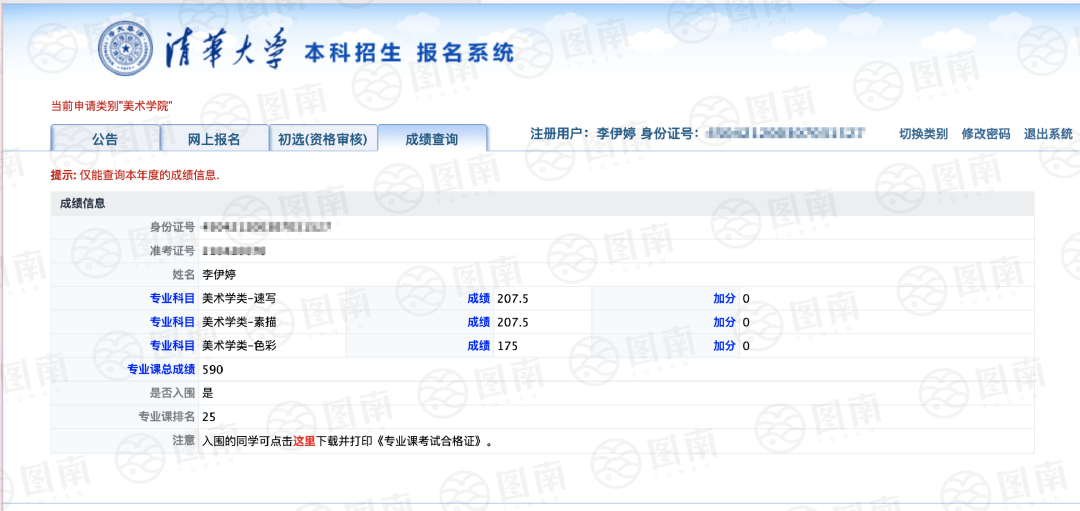The height and width of the screenshot is (511, 1080).
Task: Select the 成绩查询 tab
Action: [433, 138]
